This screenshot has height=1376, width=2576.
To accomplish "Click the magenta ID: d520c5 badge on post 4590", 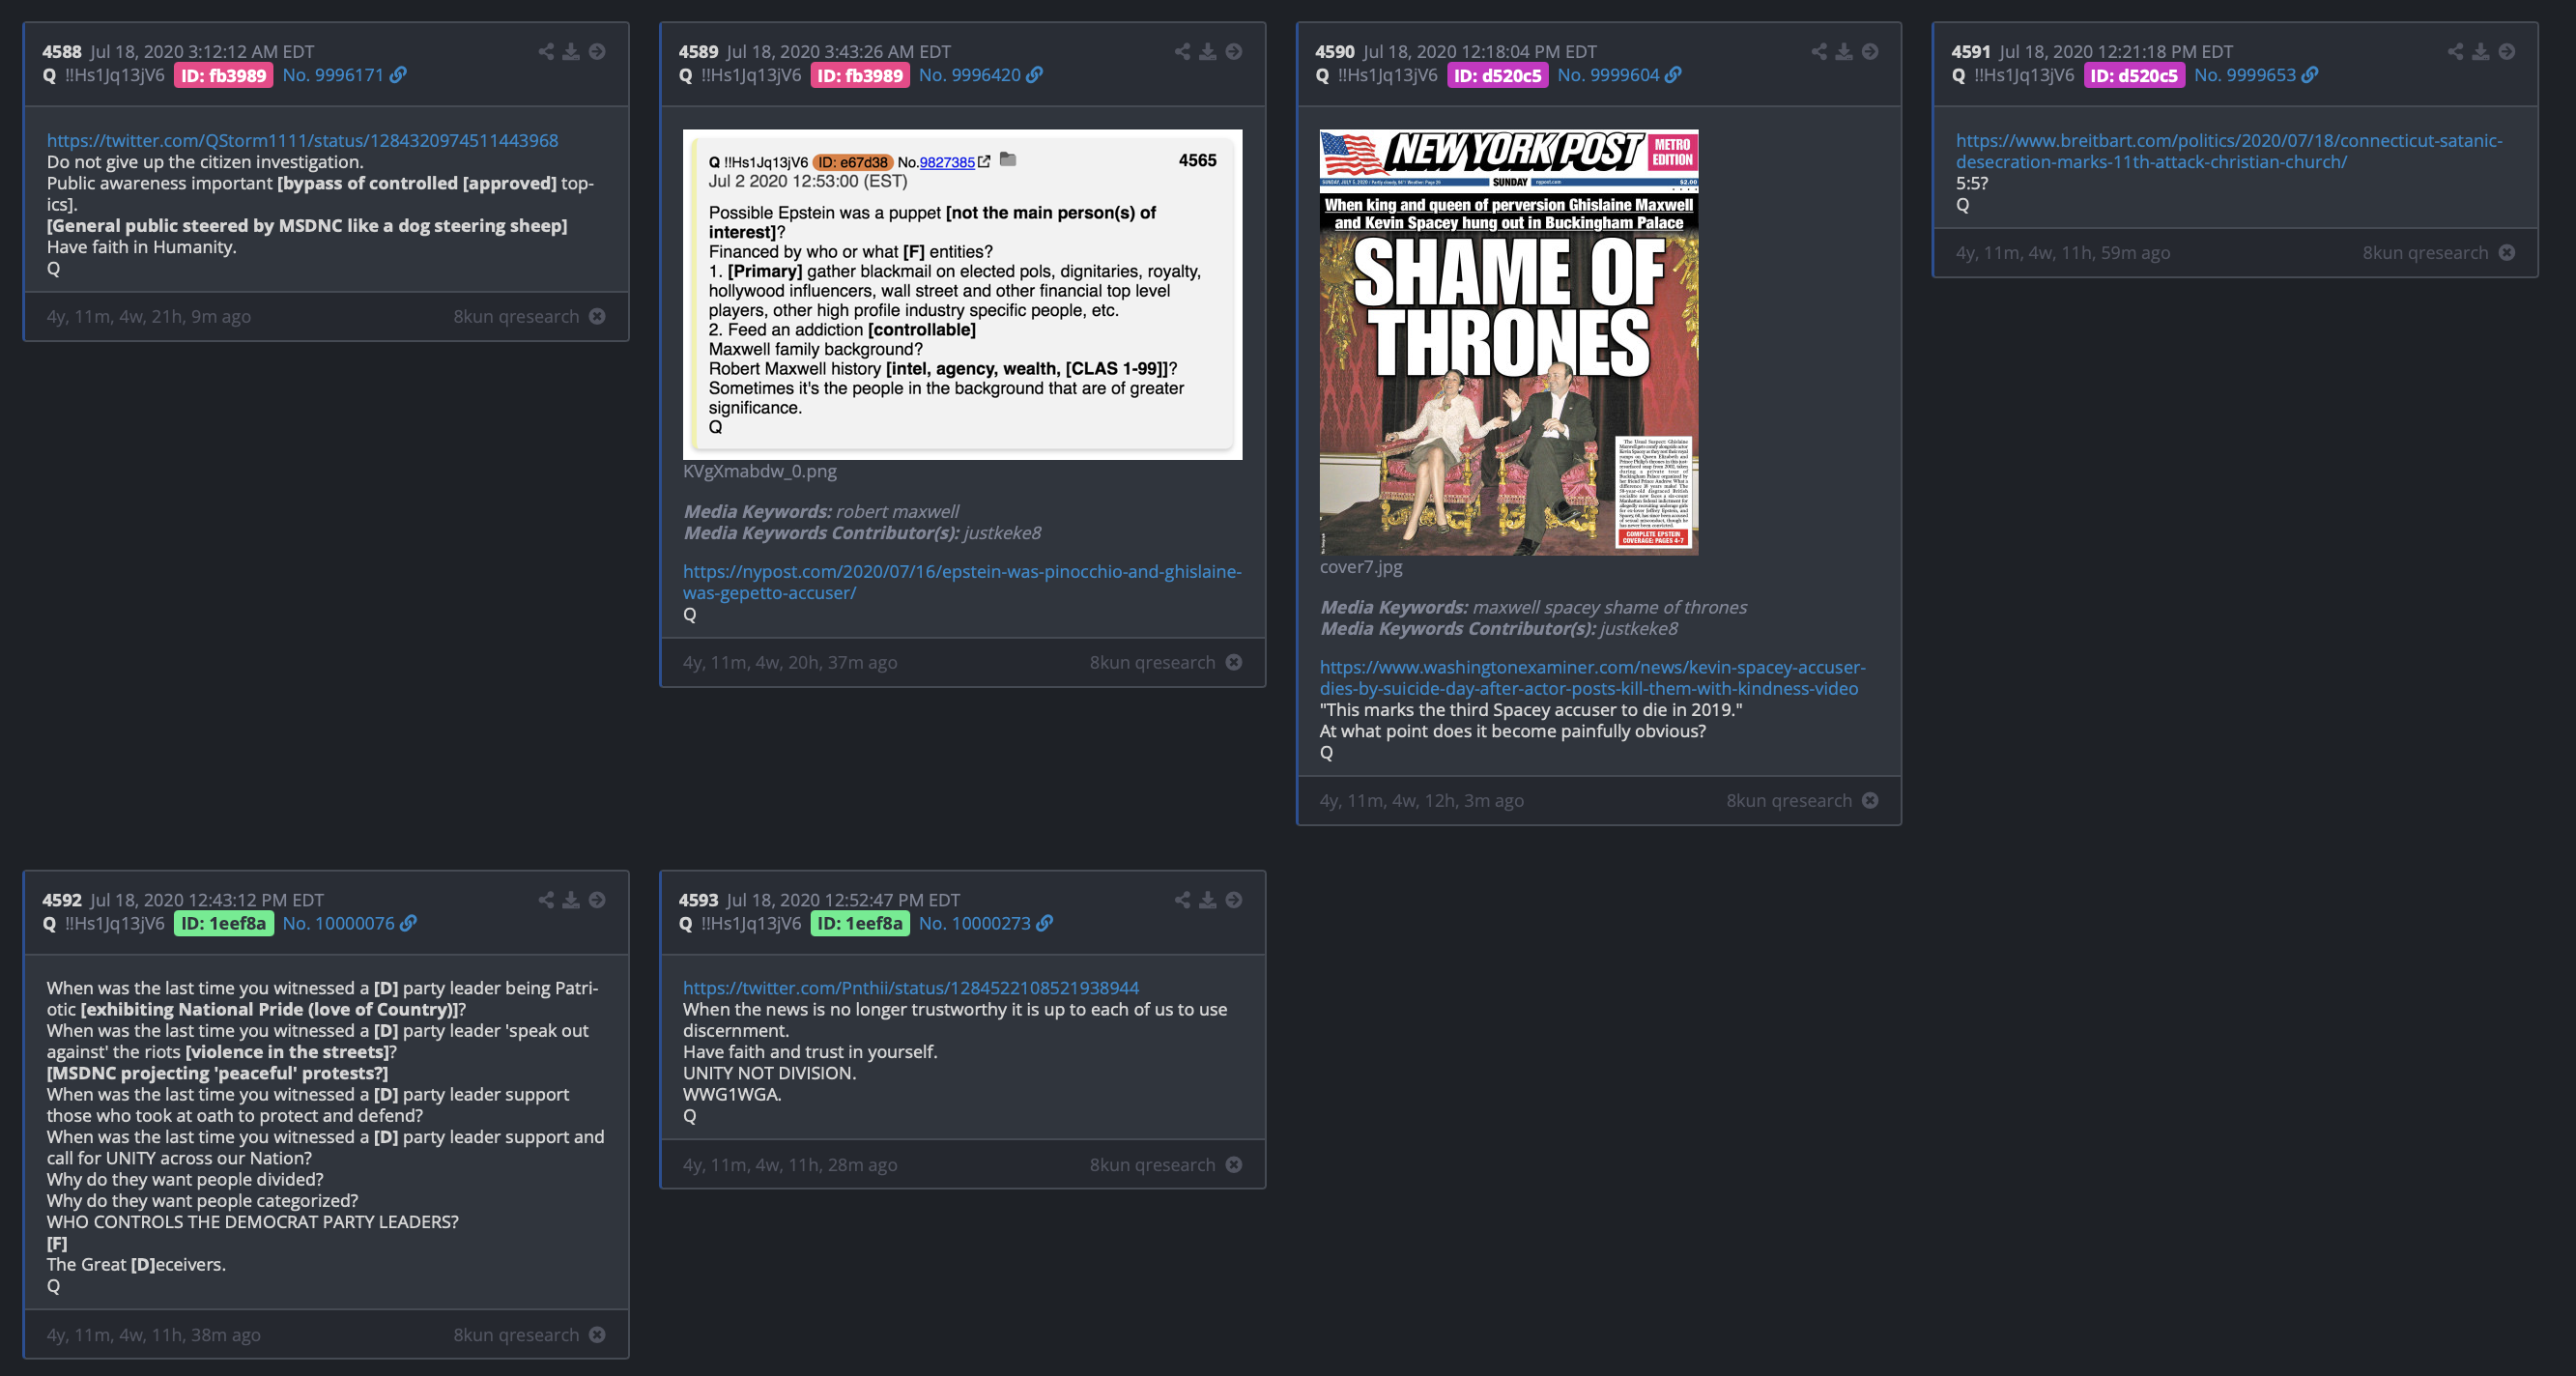I will pos(1497,75).
